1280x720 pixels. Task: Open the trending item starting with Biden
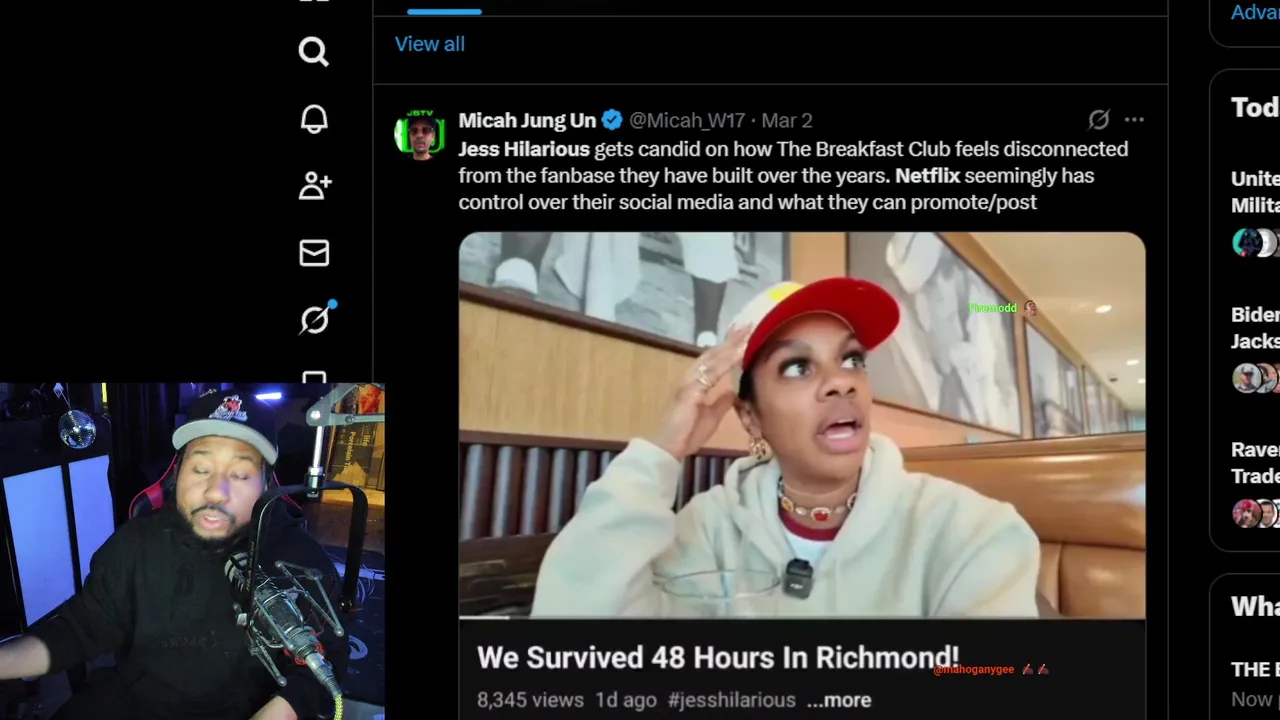click(1255, 328)
